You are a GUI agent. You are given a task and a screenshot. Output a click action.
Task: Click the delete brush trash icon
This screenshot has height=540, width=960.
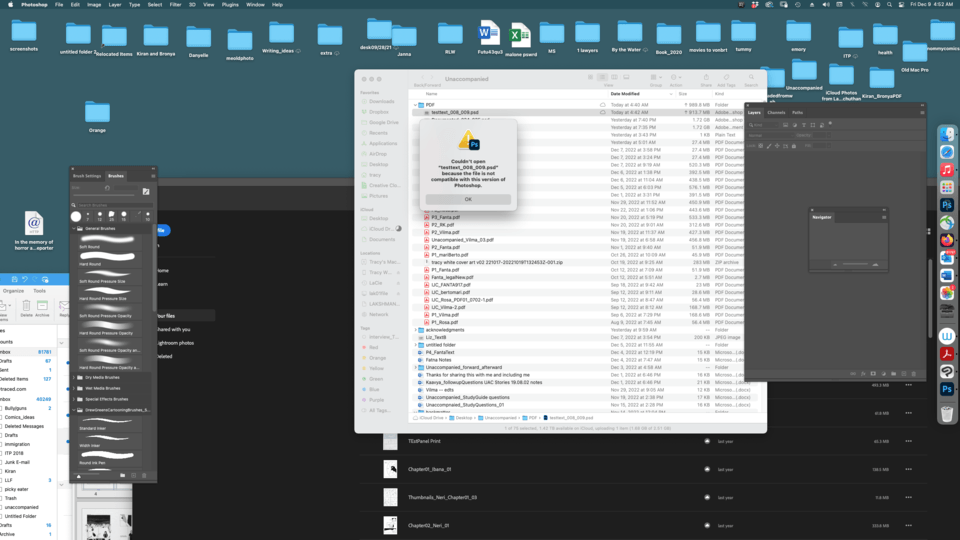point(144,475)
